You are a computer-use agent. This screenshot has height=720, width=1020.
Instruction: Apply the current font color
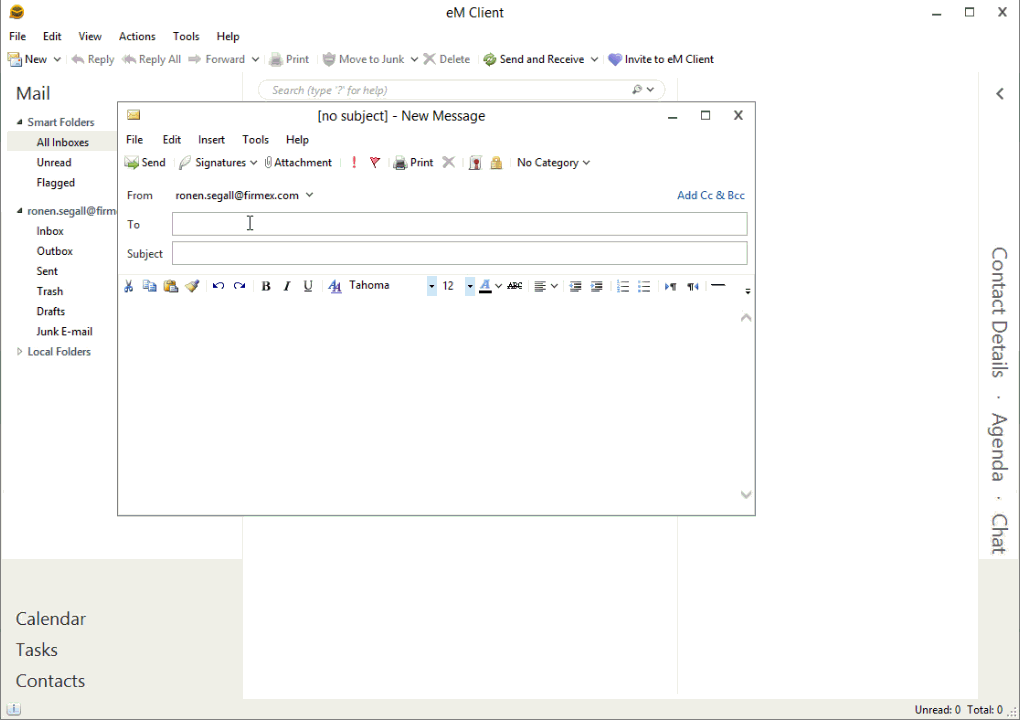[485, 286]
